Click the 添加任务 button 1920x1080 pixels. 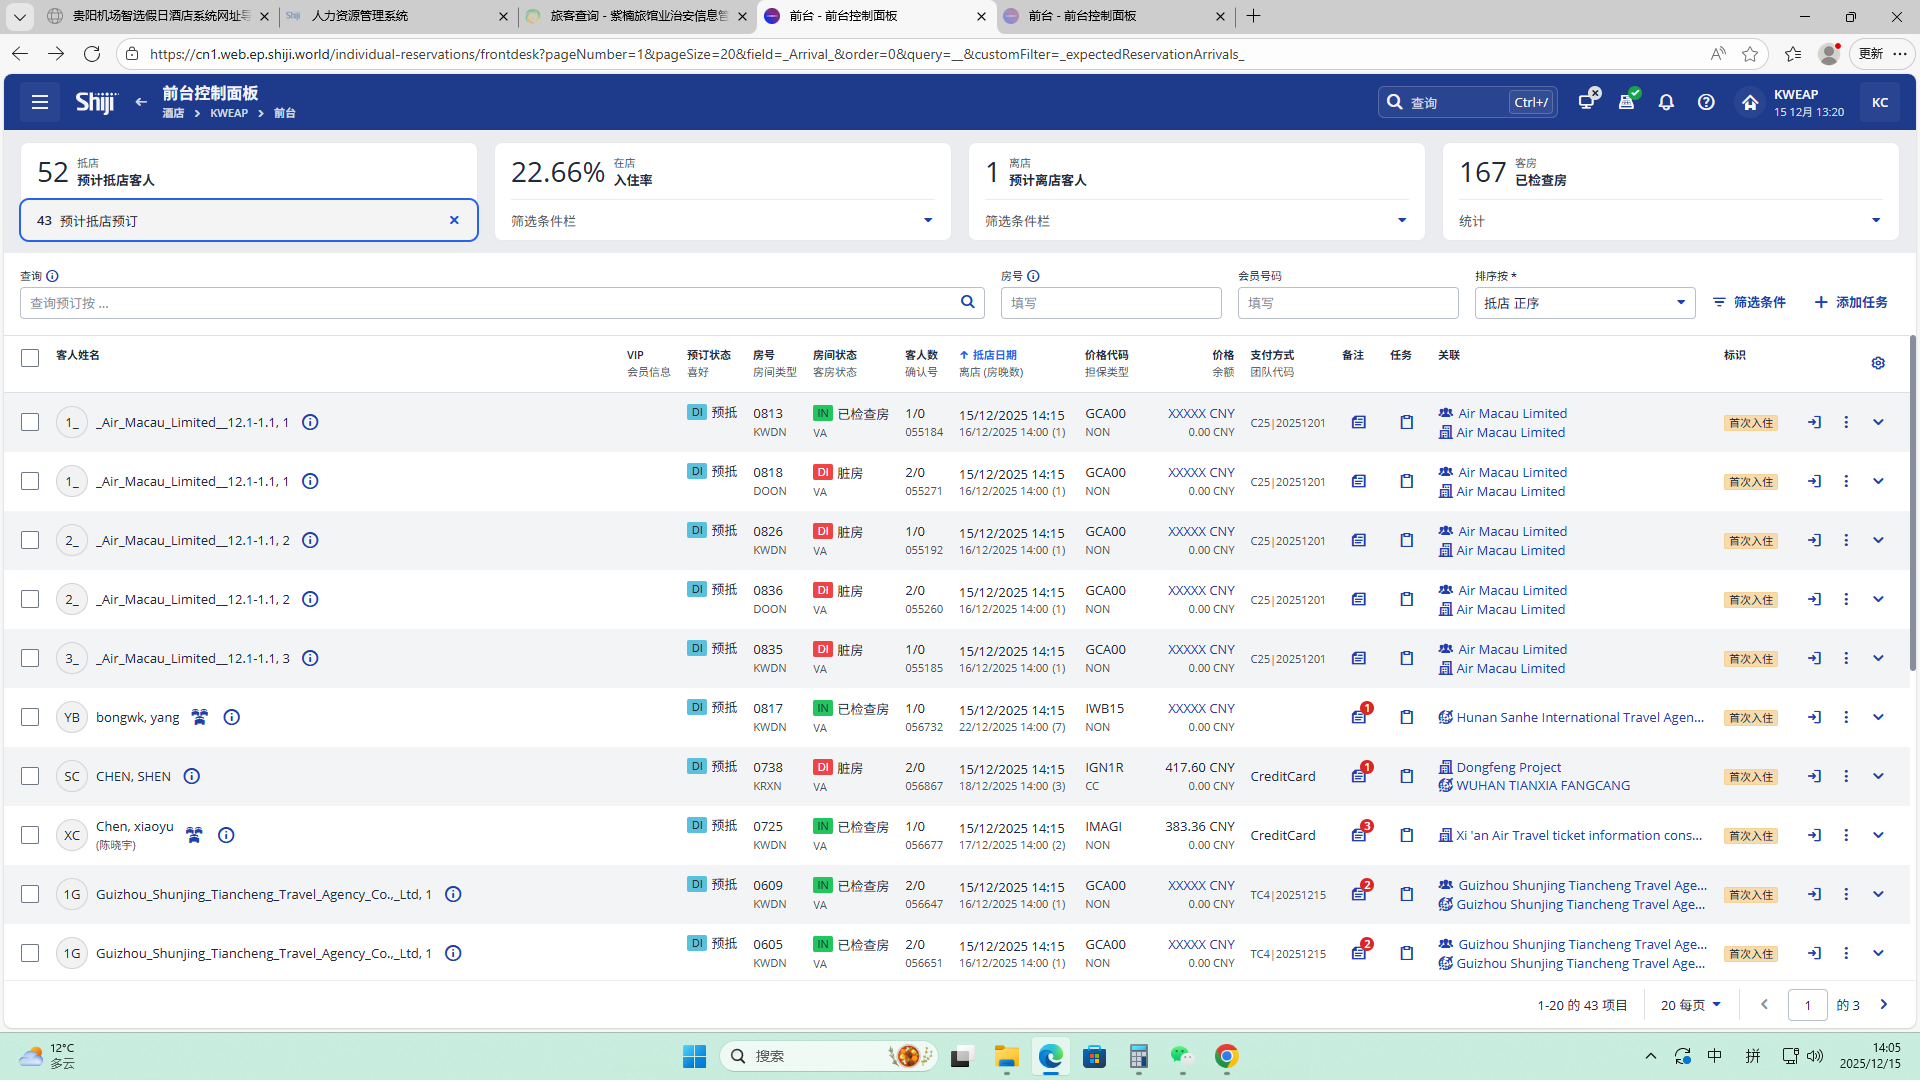click(x=1851, y=302)
